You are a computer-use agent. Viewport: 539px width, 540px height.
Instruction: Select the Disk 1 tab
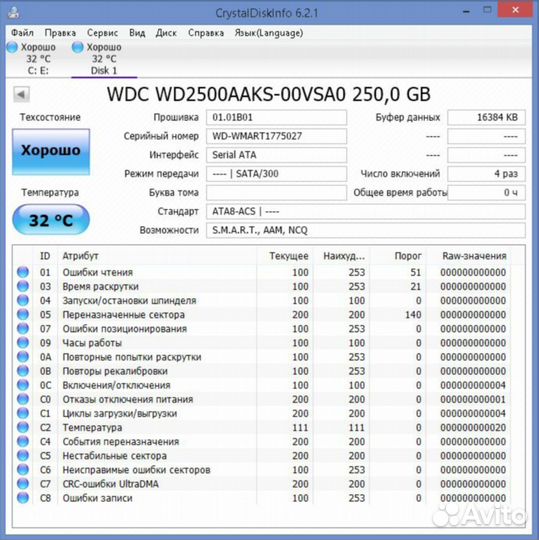(104, 59)
